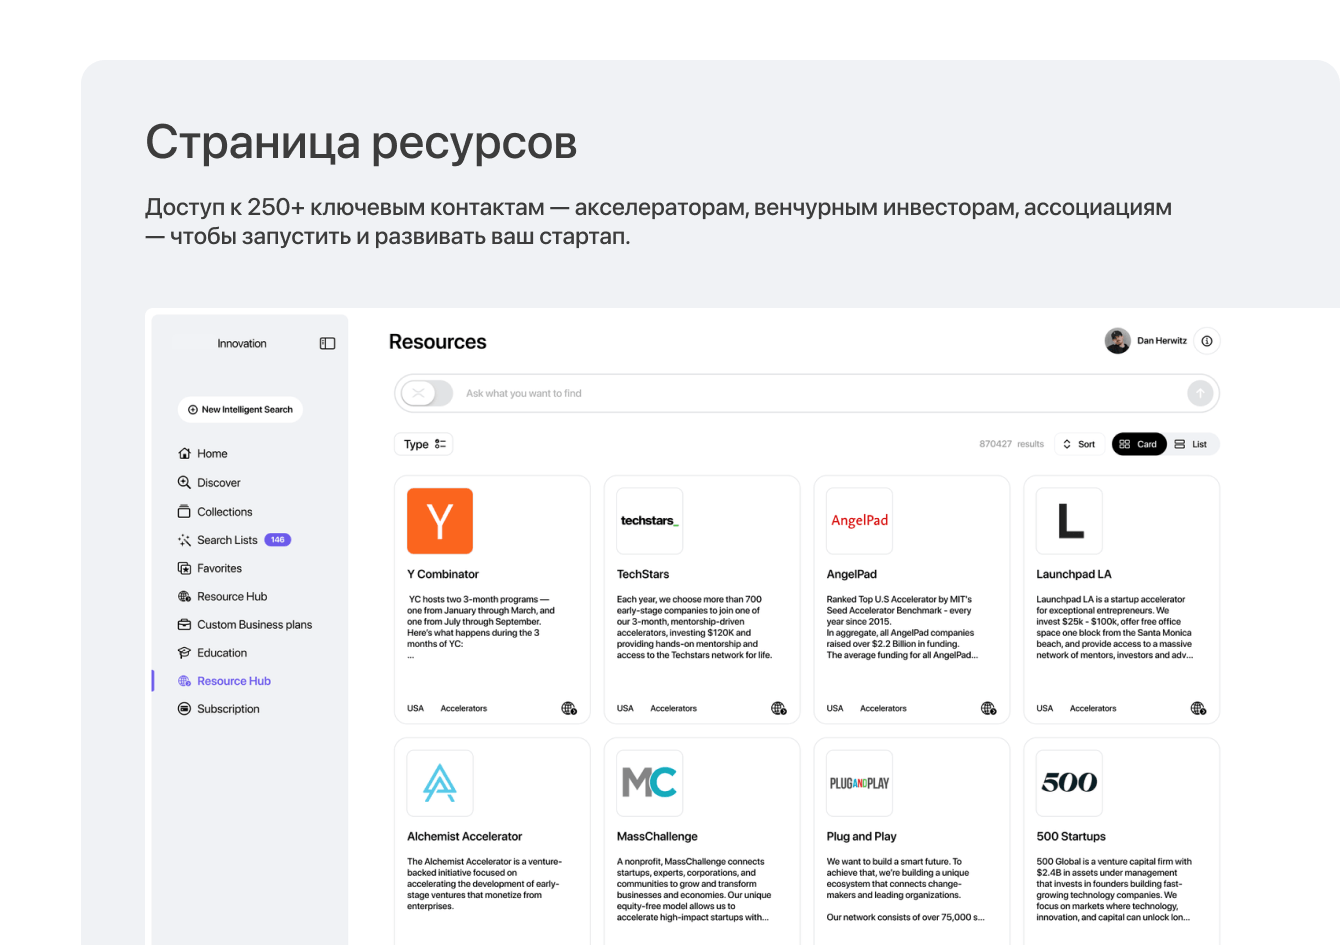Open the TechStars website globe icon
This screenshot has width=1340, height=945.
(779, 708)
